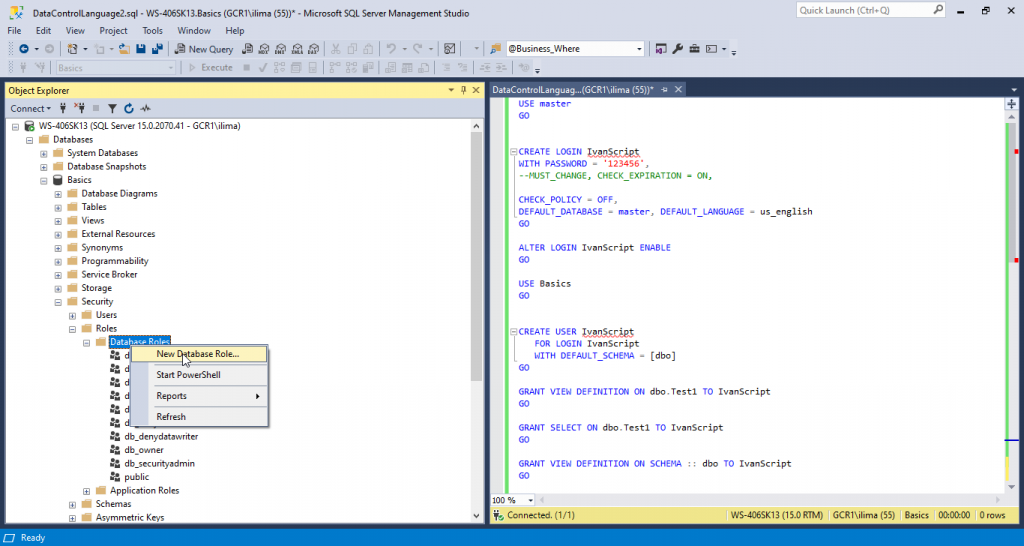Click the DAX query toolbar icon

pyautogui.click(x=313, y=49)
